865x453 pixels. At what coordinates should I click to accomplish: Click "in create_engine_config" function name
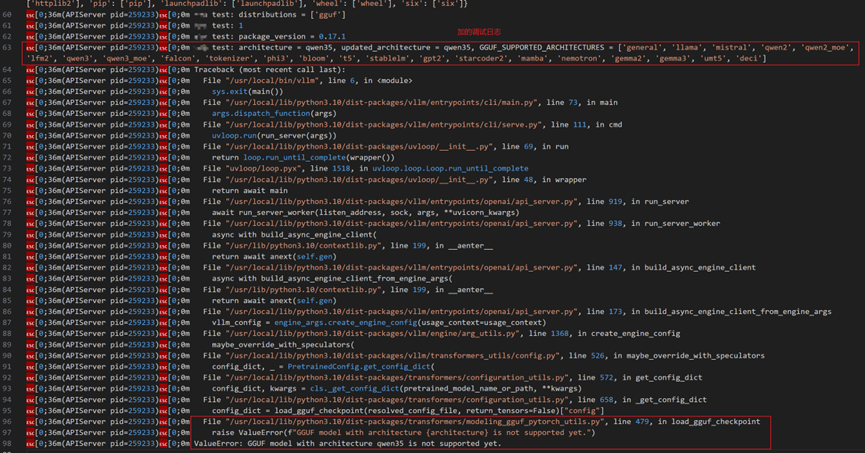629,334
